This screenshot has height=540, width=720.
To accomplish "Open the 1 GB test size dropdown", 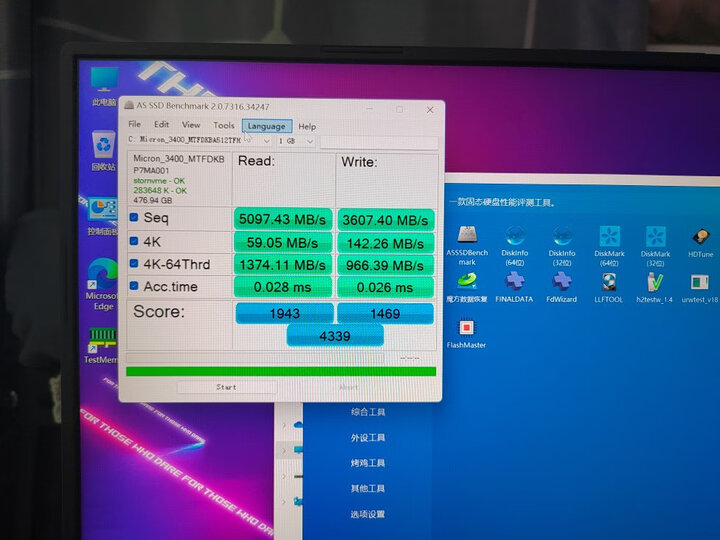I will click(296, 141).
